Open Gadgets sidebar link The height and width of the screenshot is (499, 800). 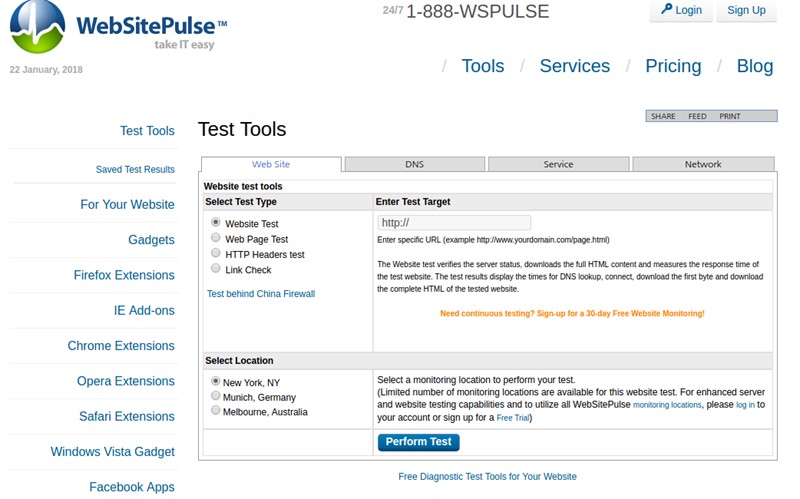[151, 240]
